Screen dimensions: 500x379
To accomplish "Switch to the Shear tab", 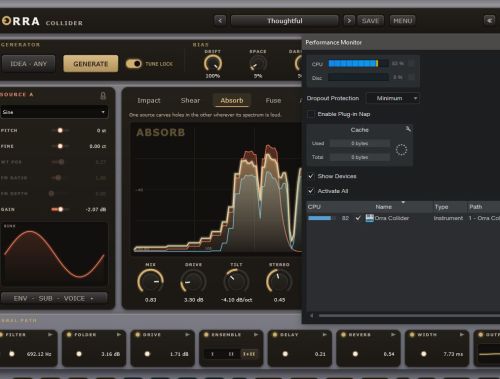I will (190, 100).
